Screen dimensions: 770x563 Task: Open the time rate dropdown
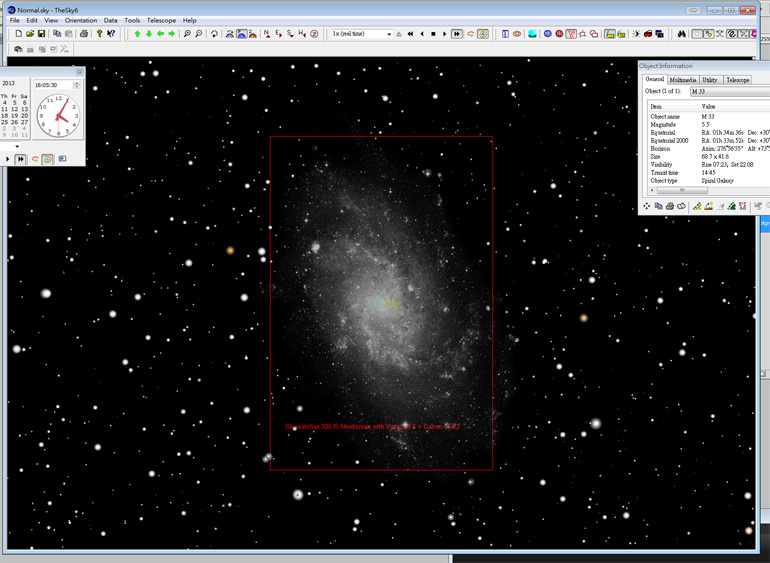point(389,34)
